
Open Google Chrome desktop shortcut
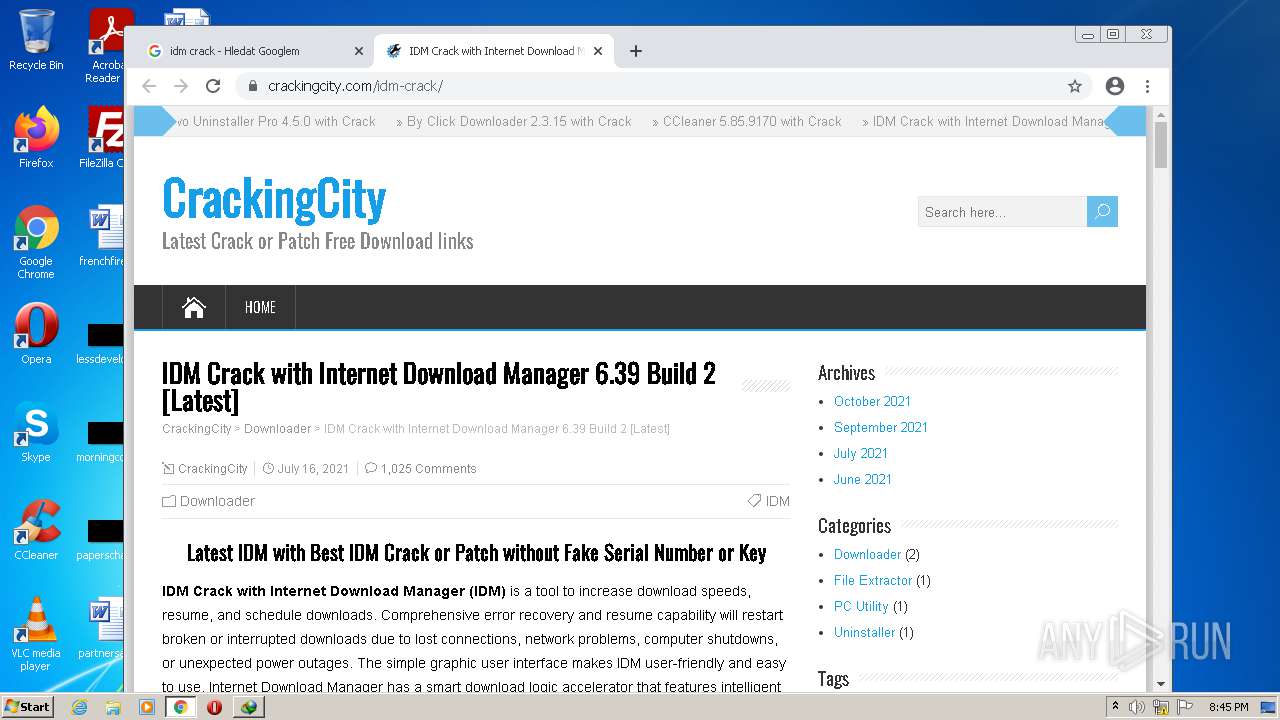pos(36,242)
